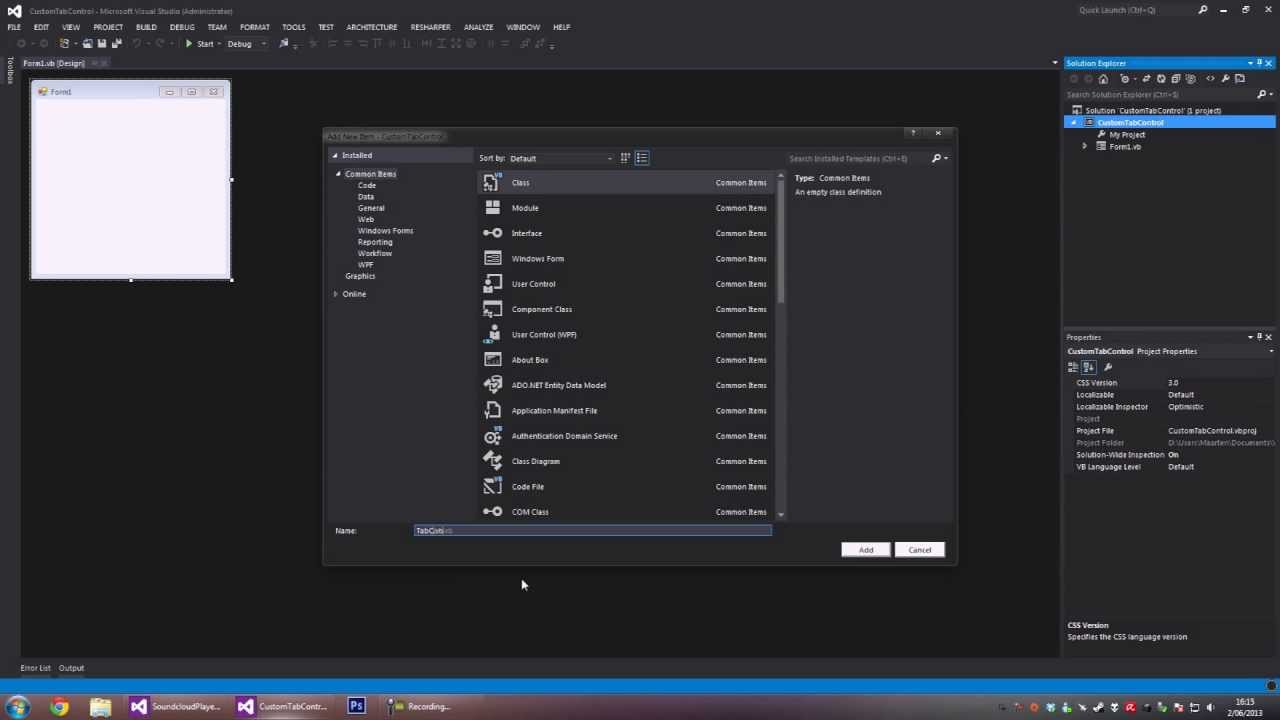Select the About Box template icon

click(492, 360)
